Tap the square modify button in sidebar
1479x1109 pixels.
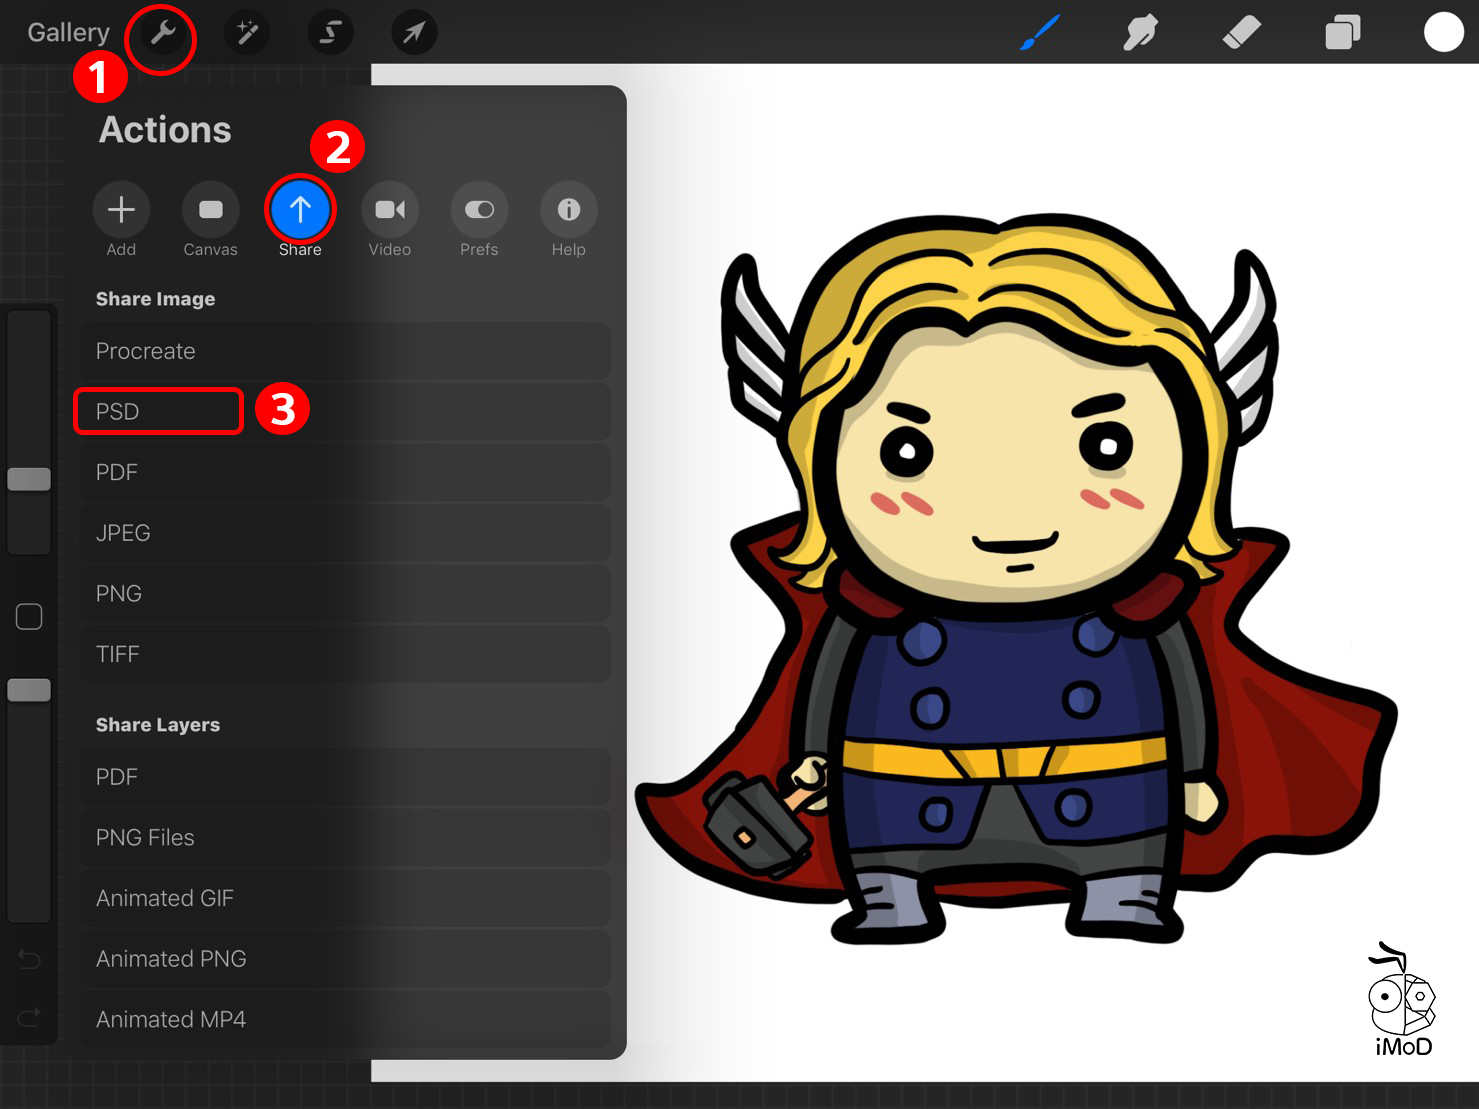29,617
